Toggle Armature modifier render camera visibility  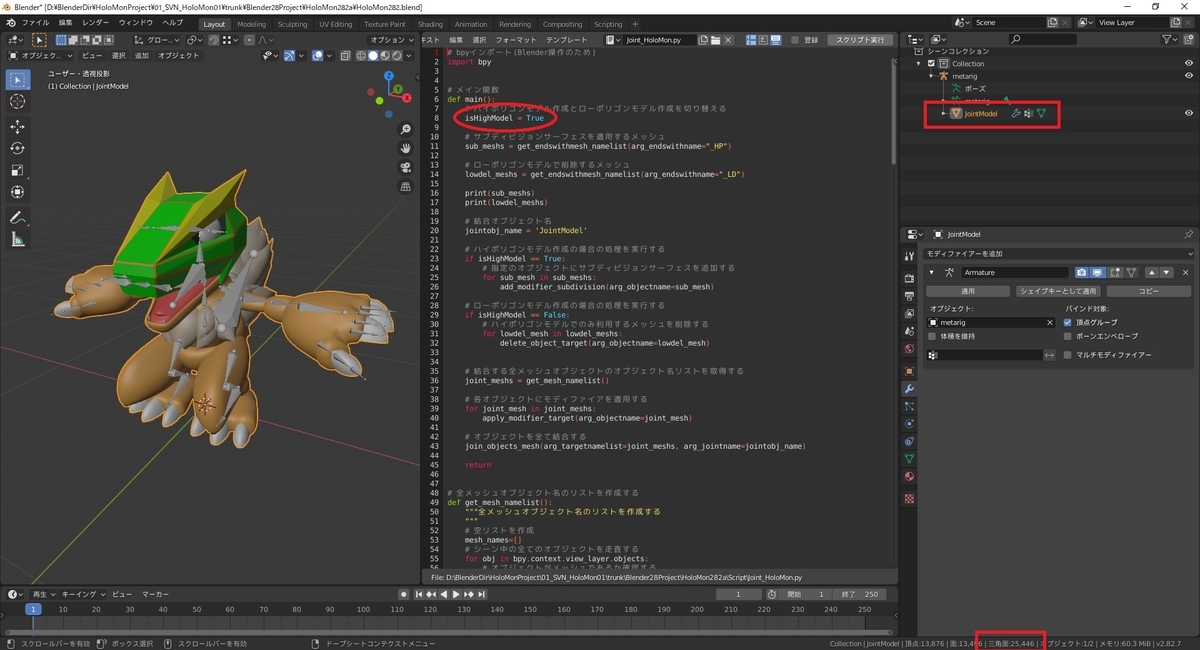click(x=1081, y=272)
